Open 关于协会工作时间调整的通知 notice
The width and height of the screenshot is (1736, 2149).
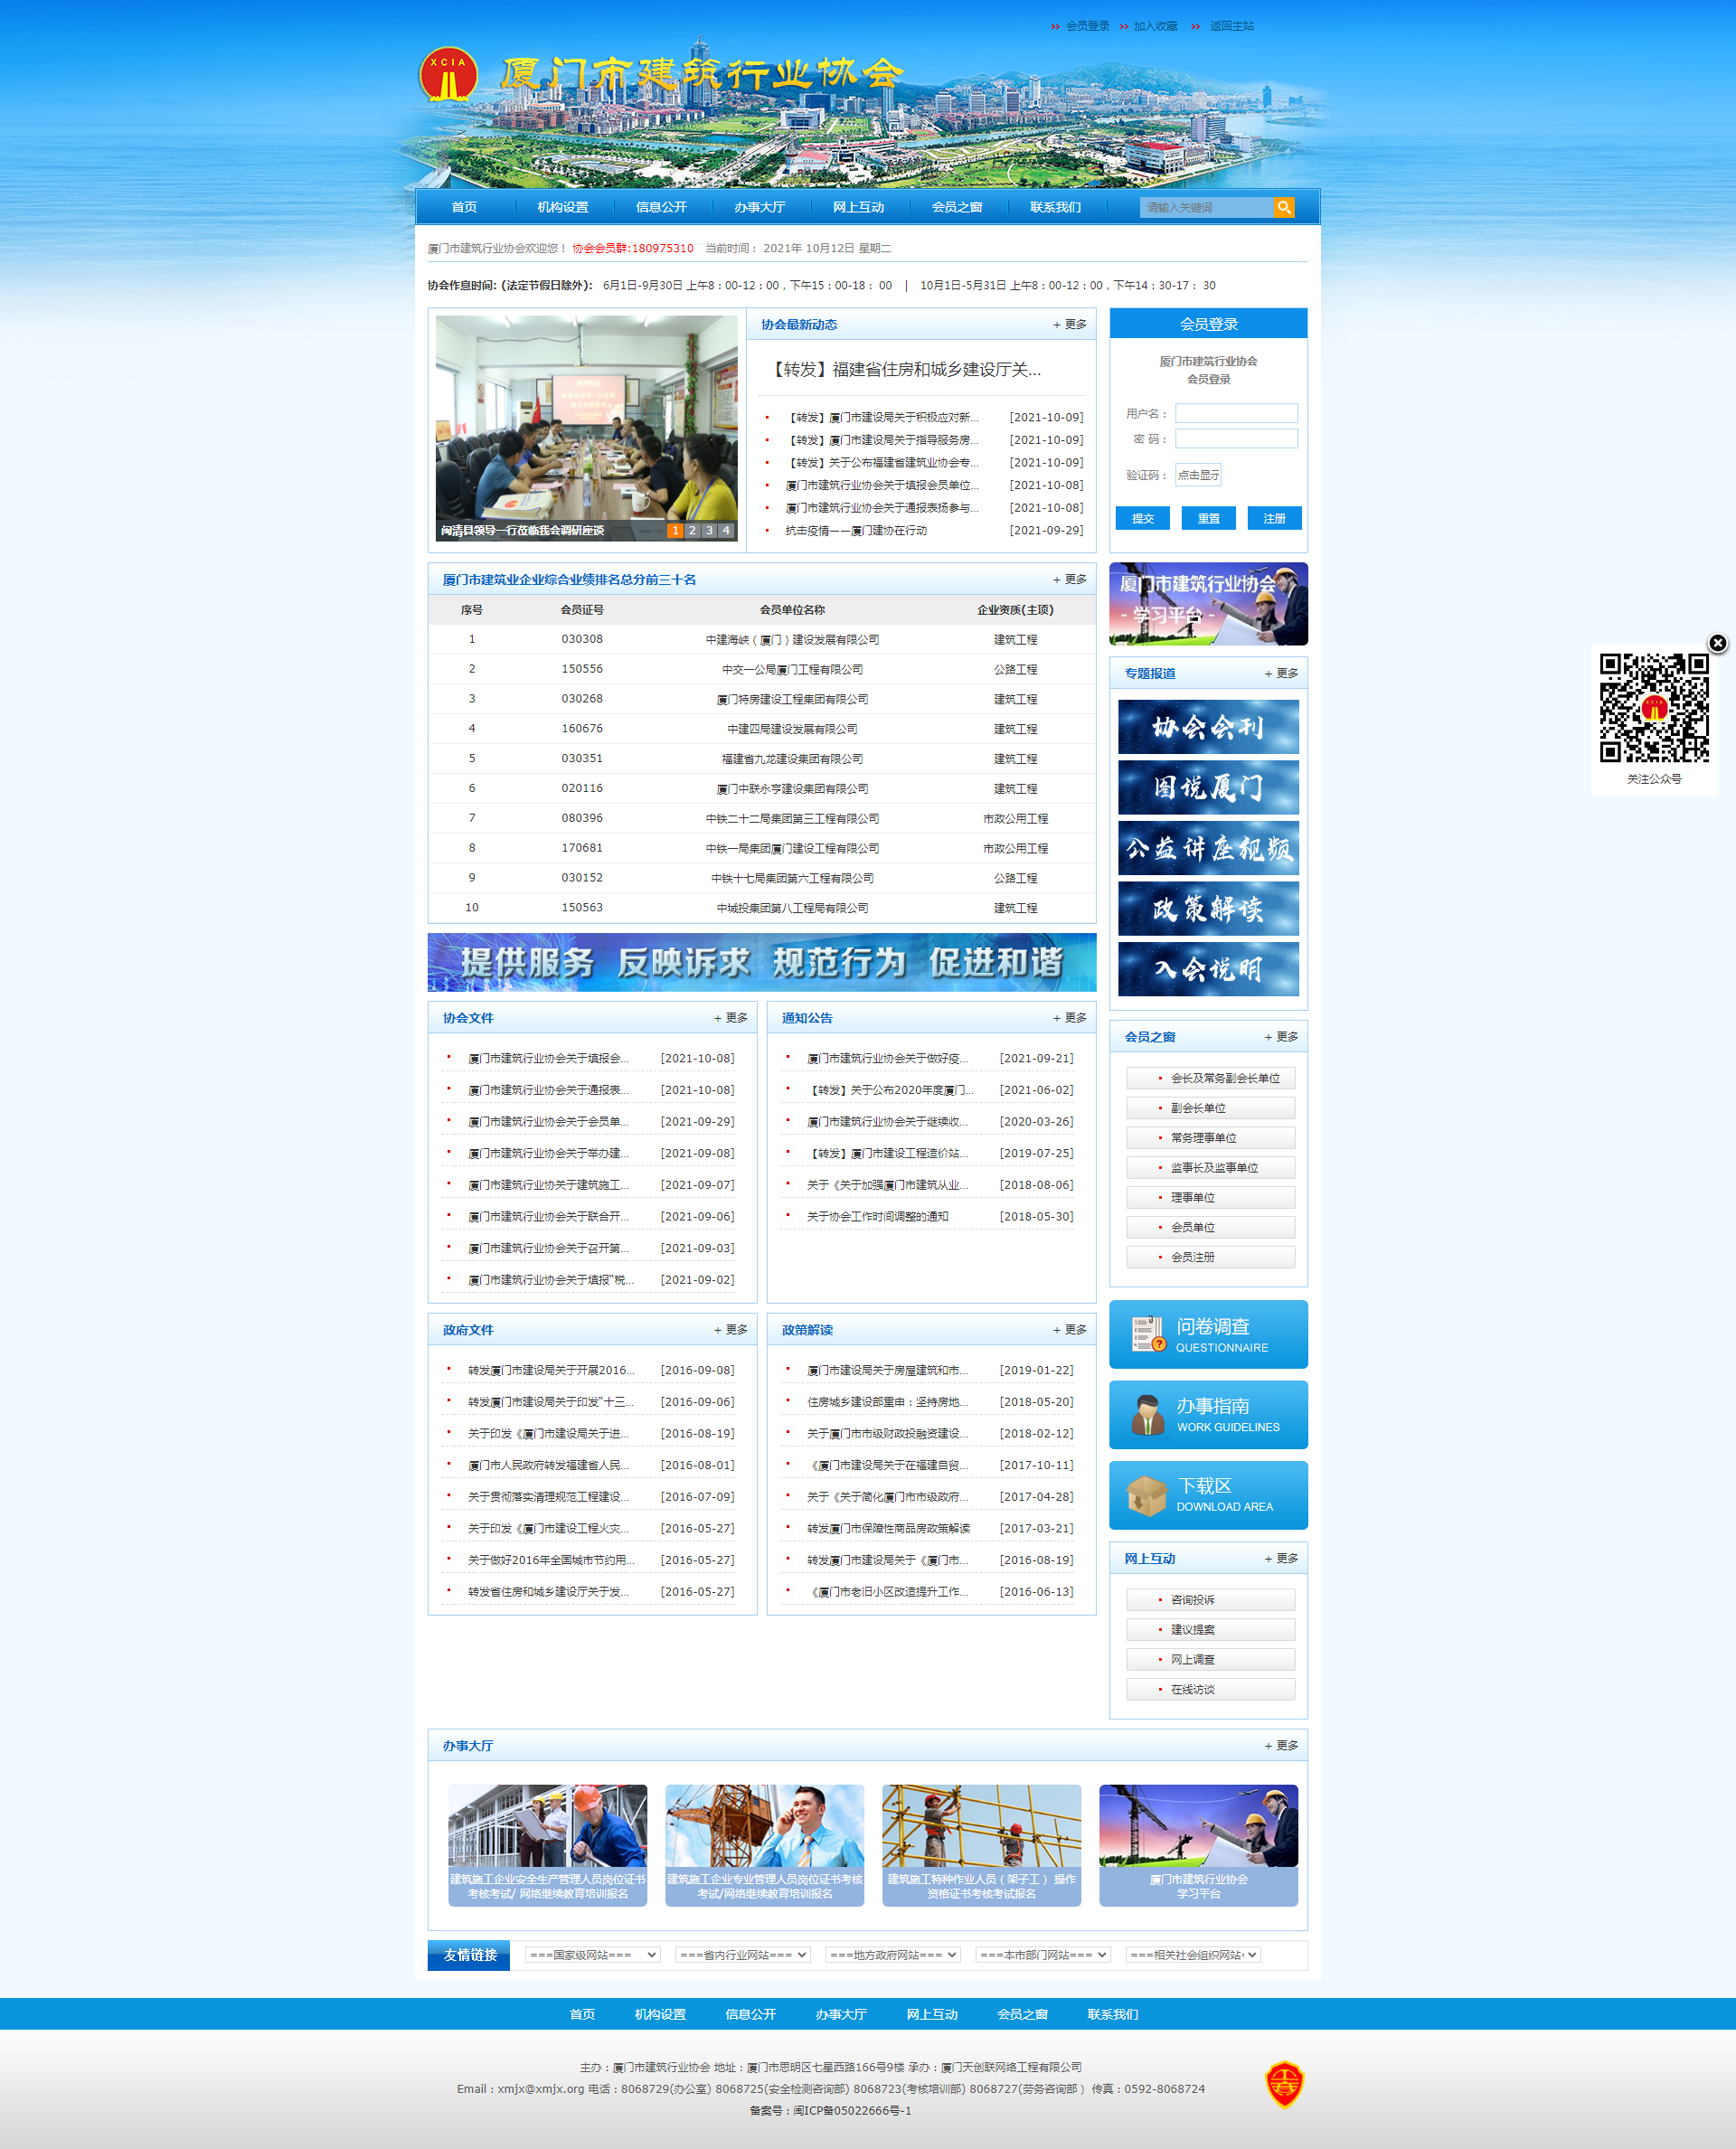point(878,1216)
